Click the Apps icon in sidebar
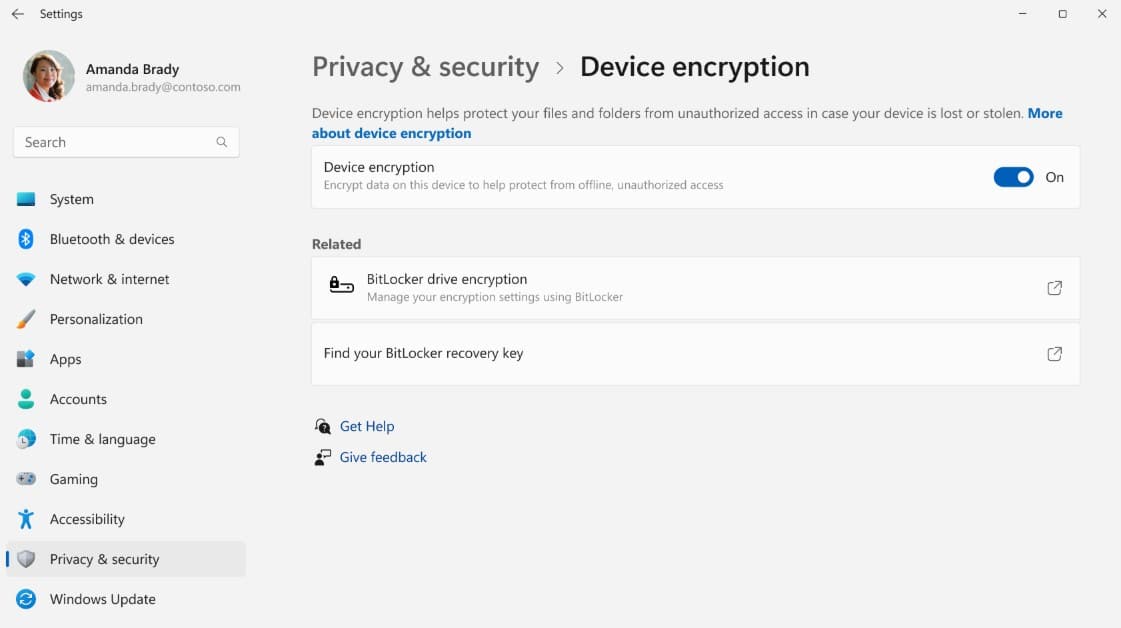Image resolution: width=1121 pixels, height=628 pixels. pyautogui.click(x=26, y=359)
